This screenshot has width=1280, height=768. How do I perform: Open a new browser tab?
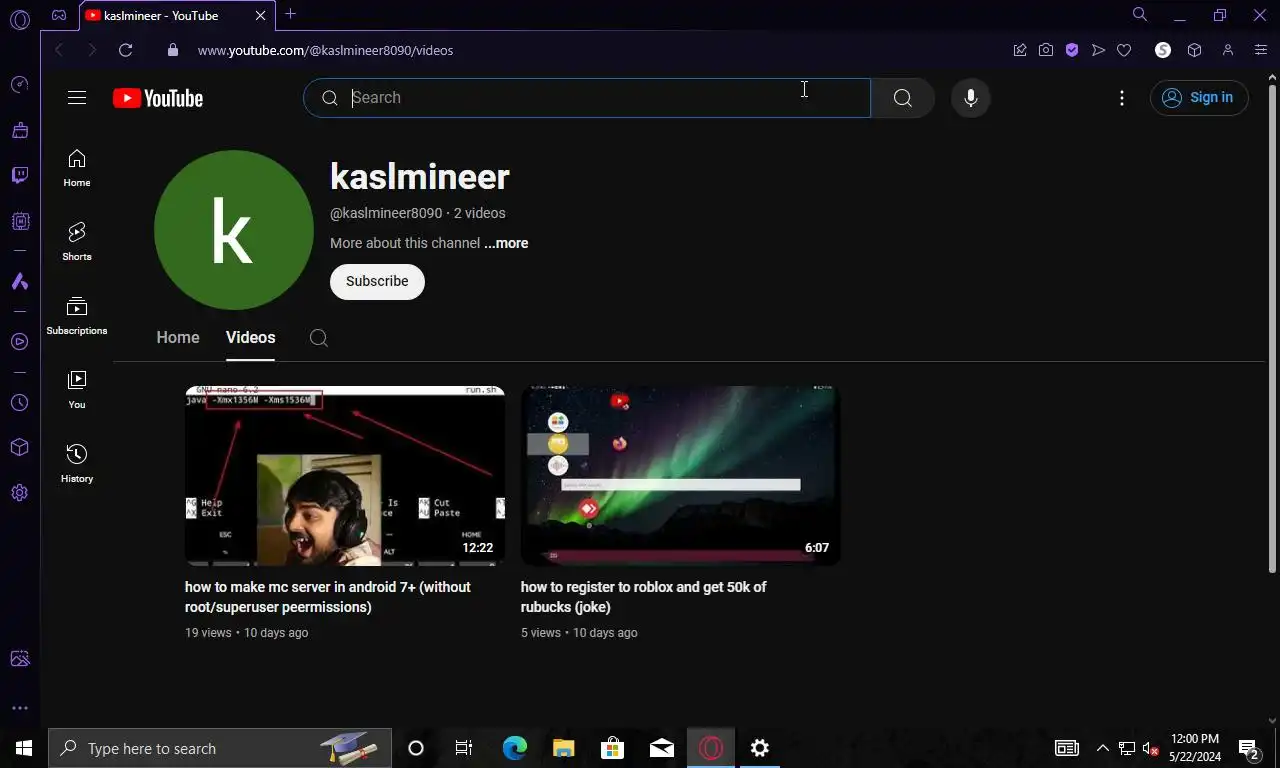coord(290,14)
